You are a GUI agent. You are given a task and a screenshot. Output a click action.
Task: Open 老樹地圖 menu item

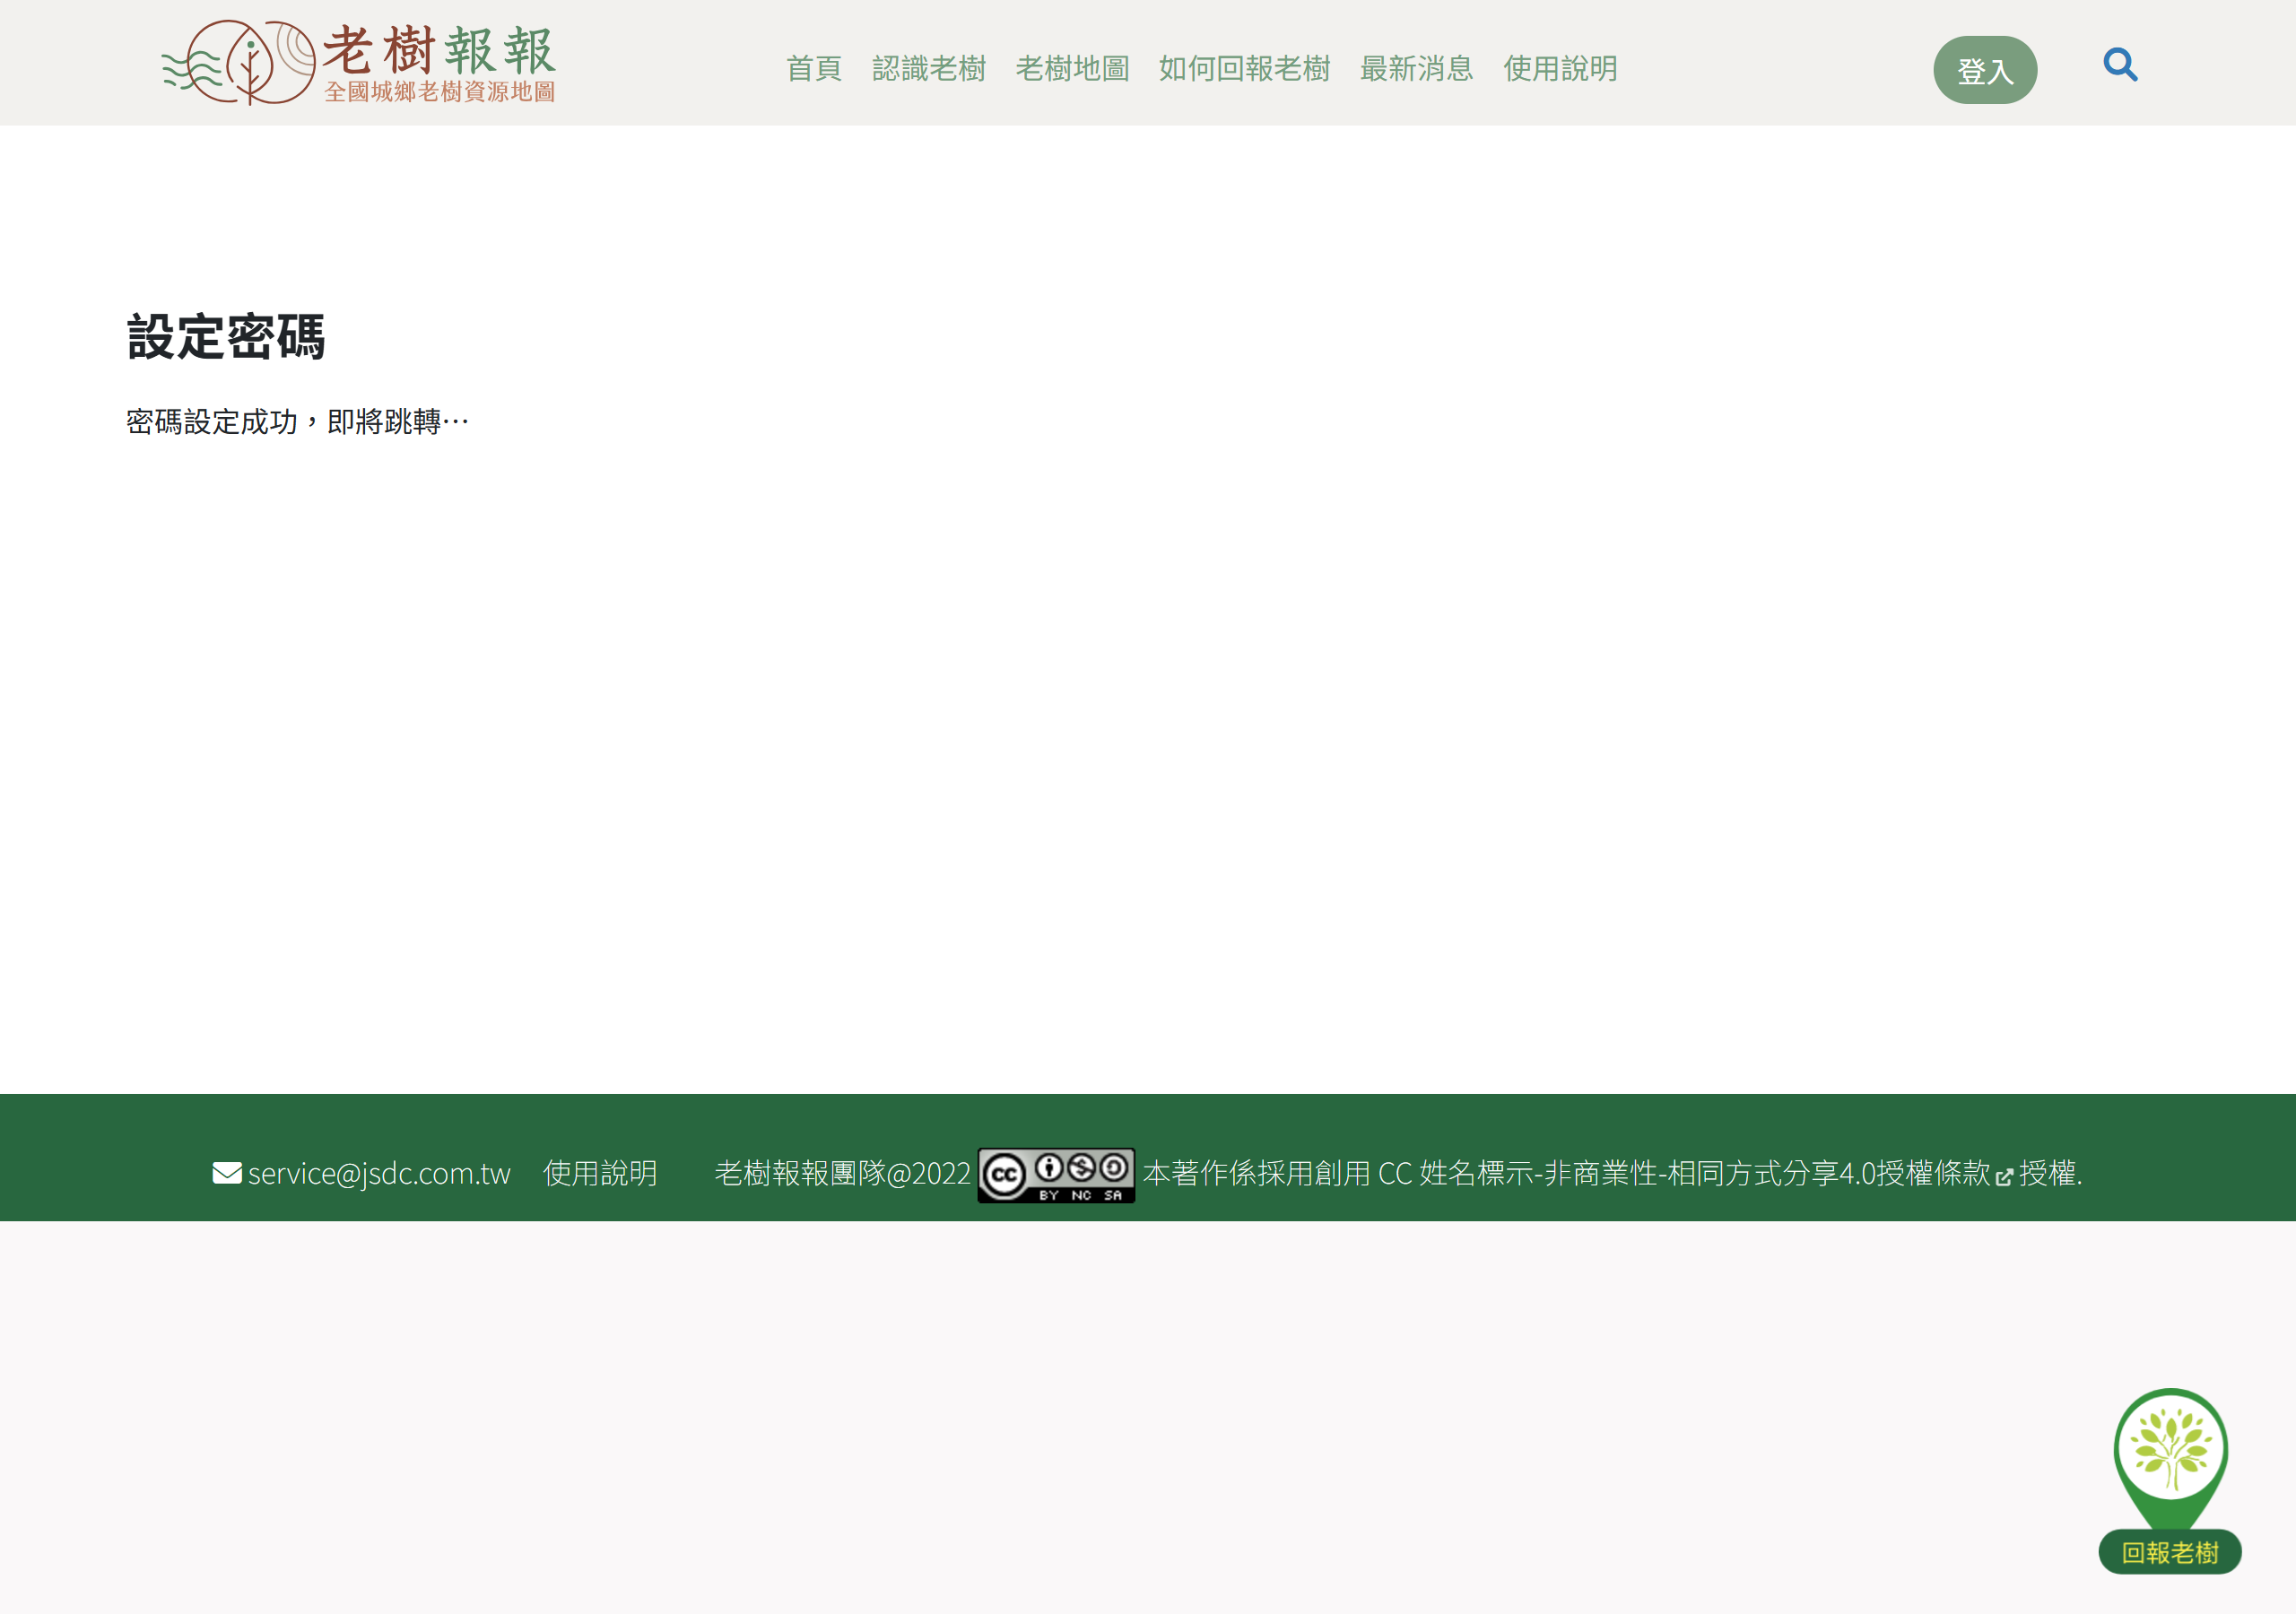(1072, 69)
